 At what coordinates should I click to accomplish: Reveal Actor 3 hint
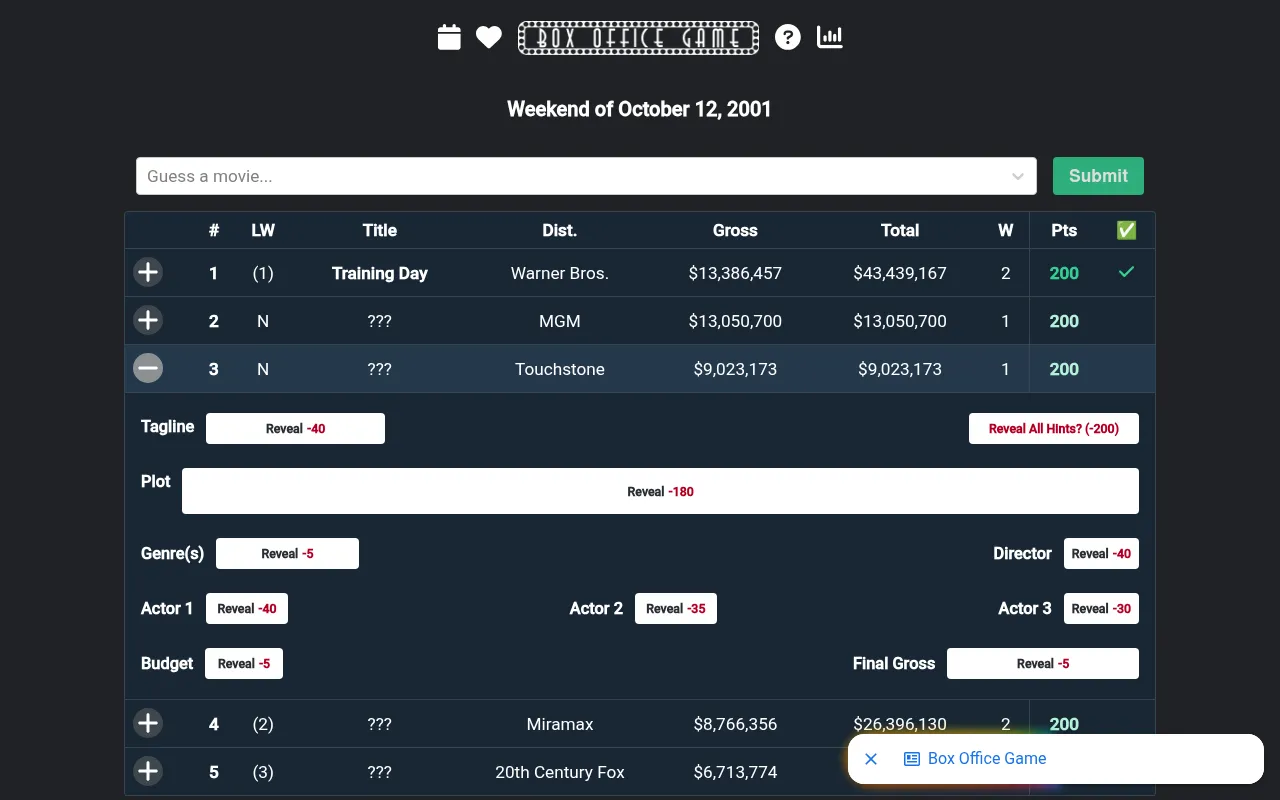pos(1101,608)
